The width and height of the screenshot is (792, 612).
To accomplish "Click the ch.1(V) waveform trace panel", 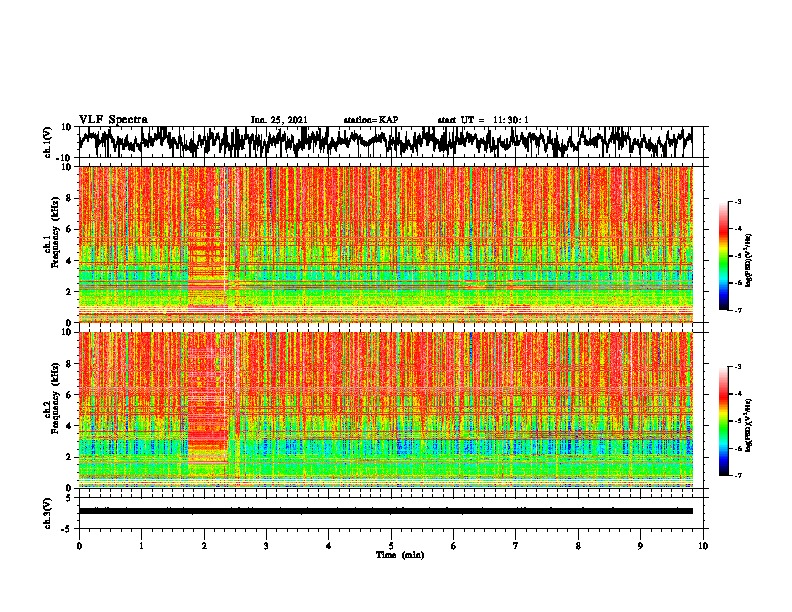I will [391, 142].
